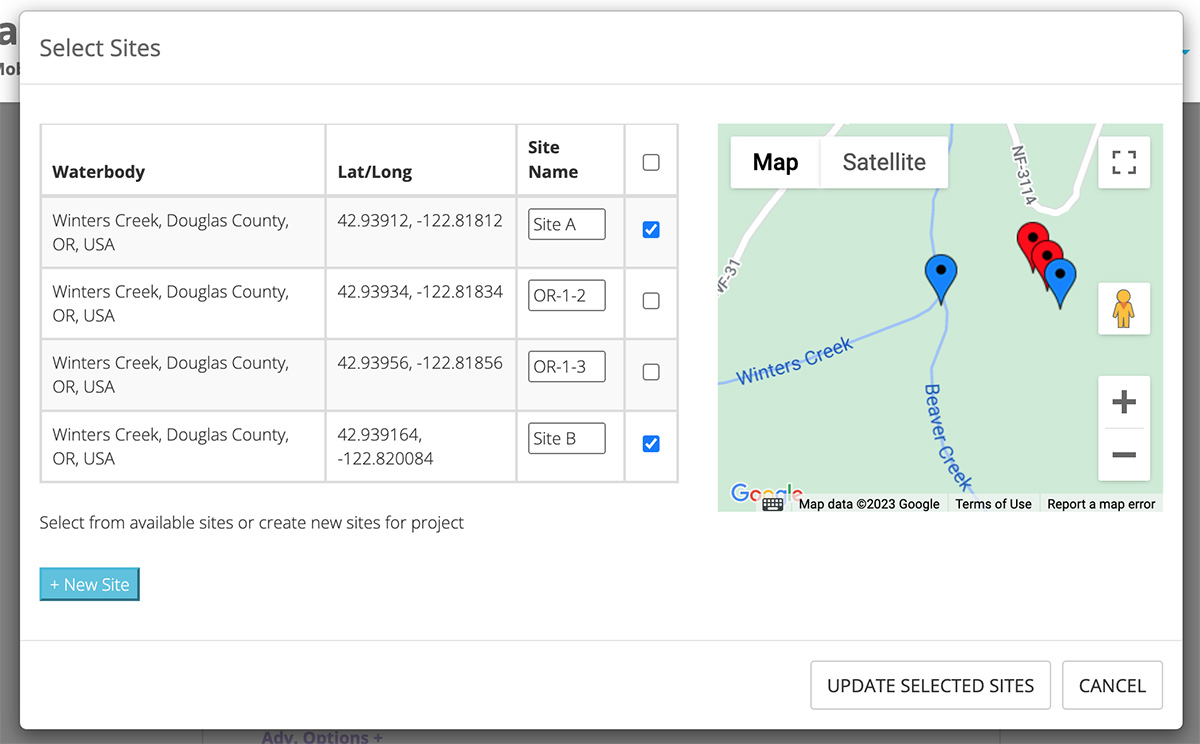This screenshot has width=1200, height=744.
Task: Open map keyboard shortcuts icon
Action: tap(772, 504)
